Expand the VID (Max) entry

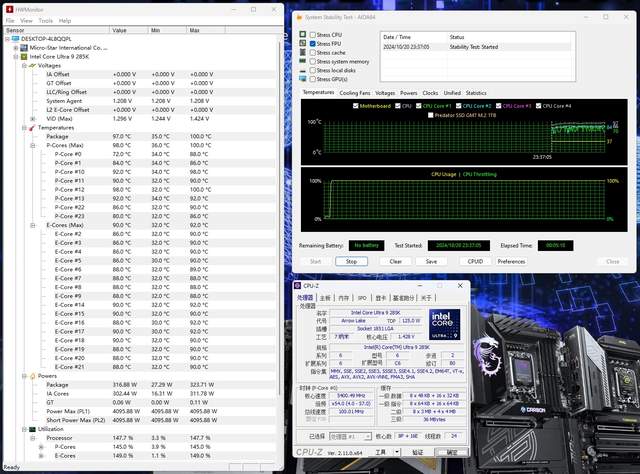click(33, 119)
